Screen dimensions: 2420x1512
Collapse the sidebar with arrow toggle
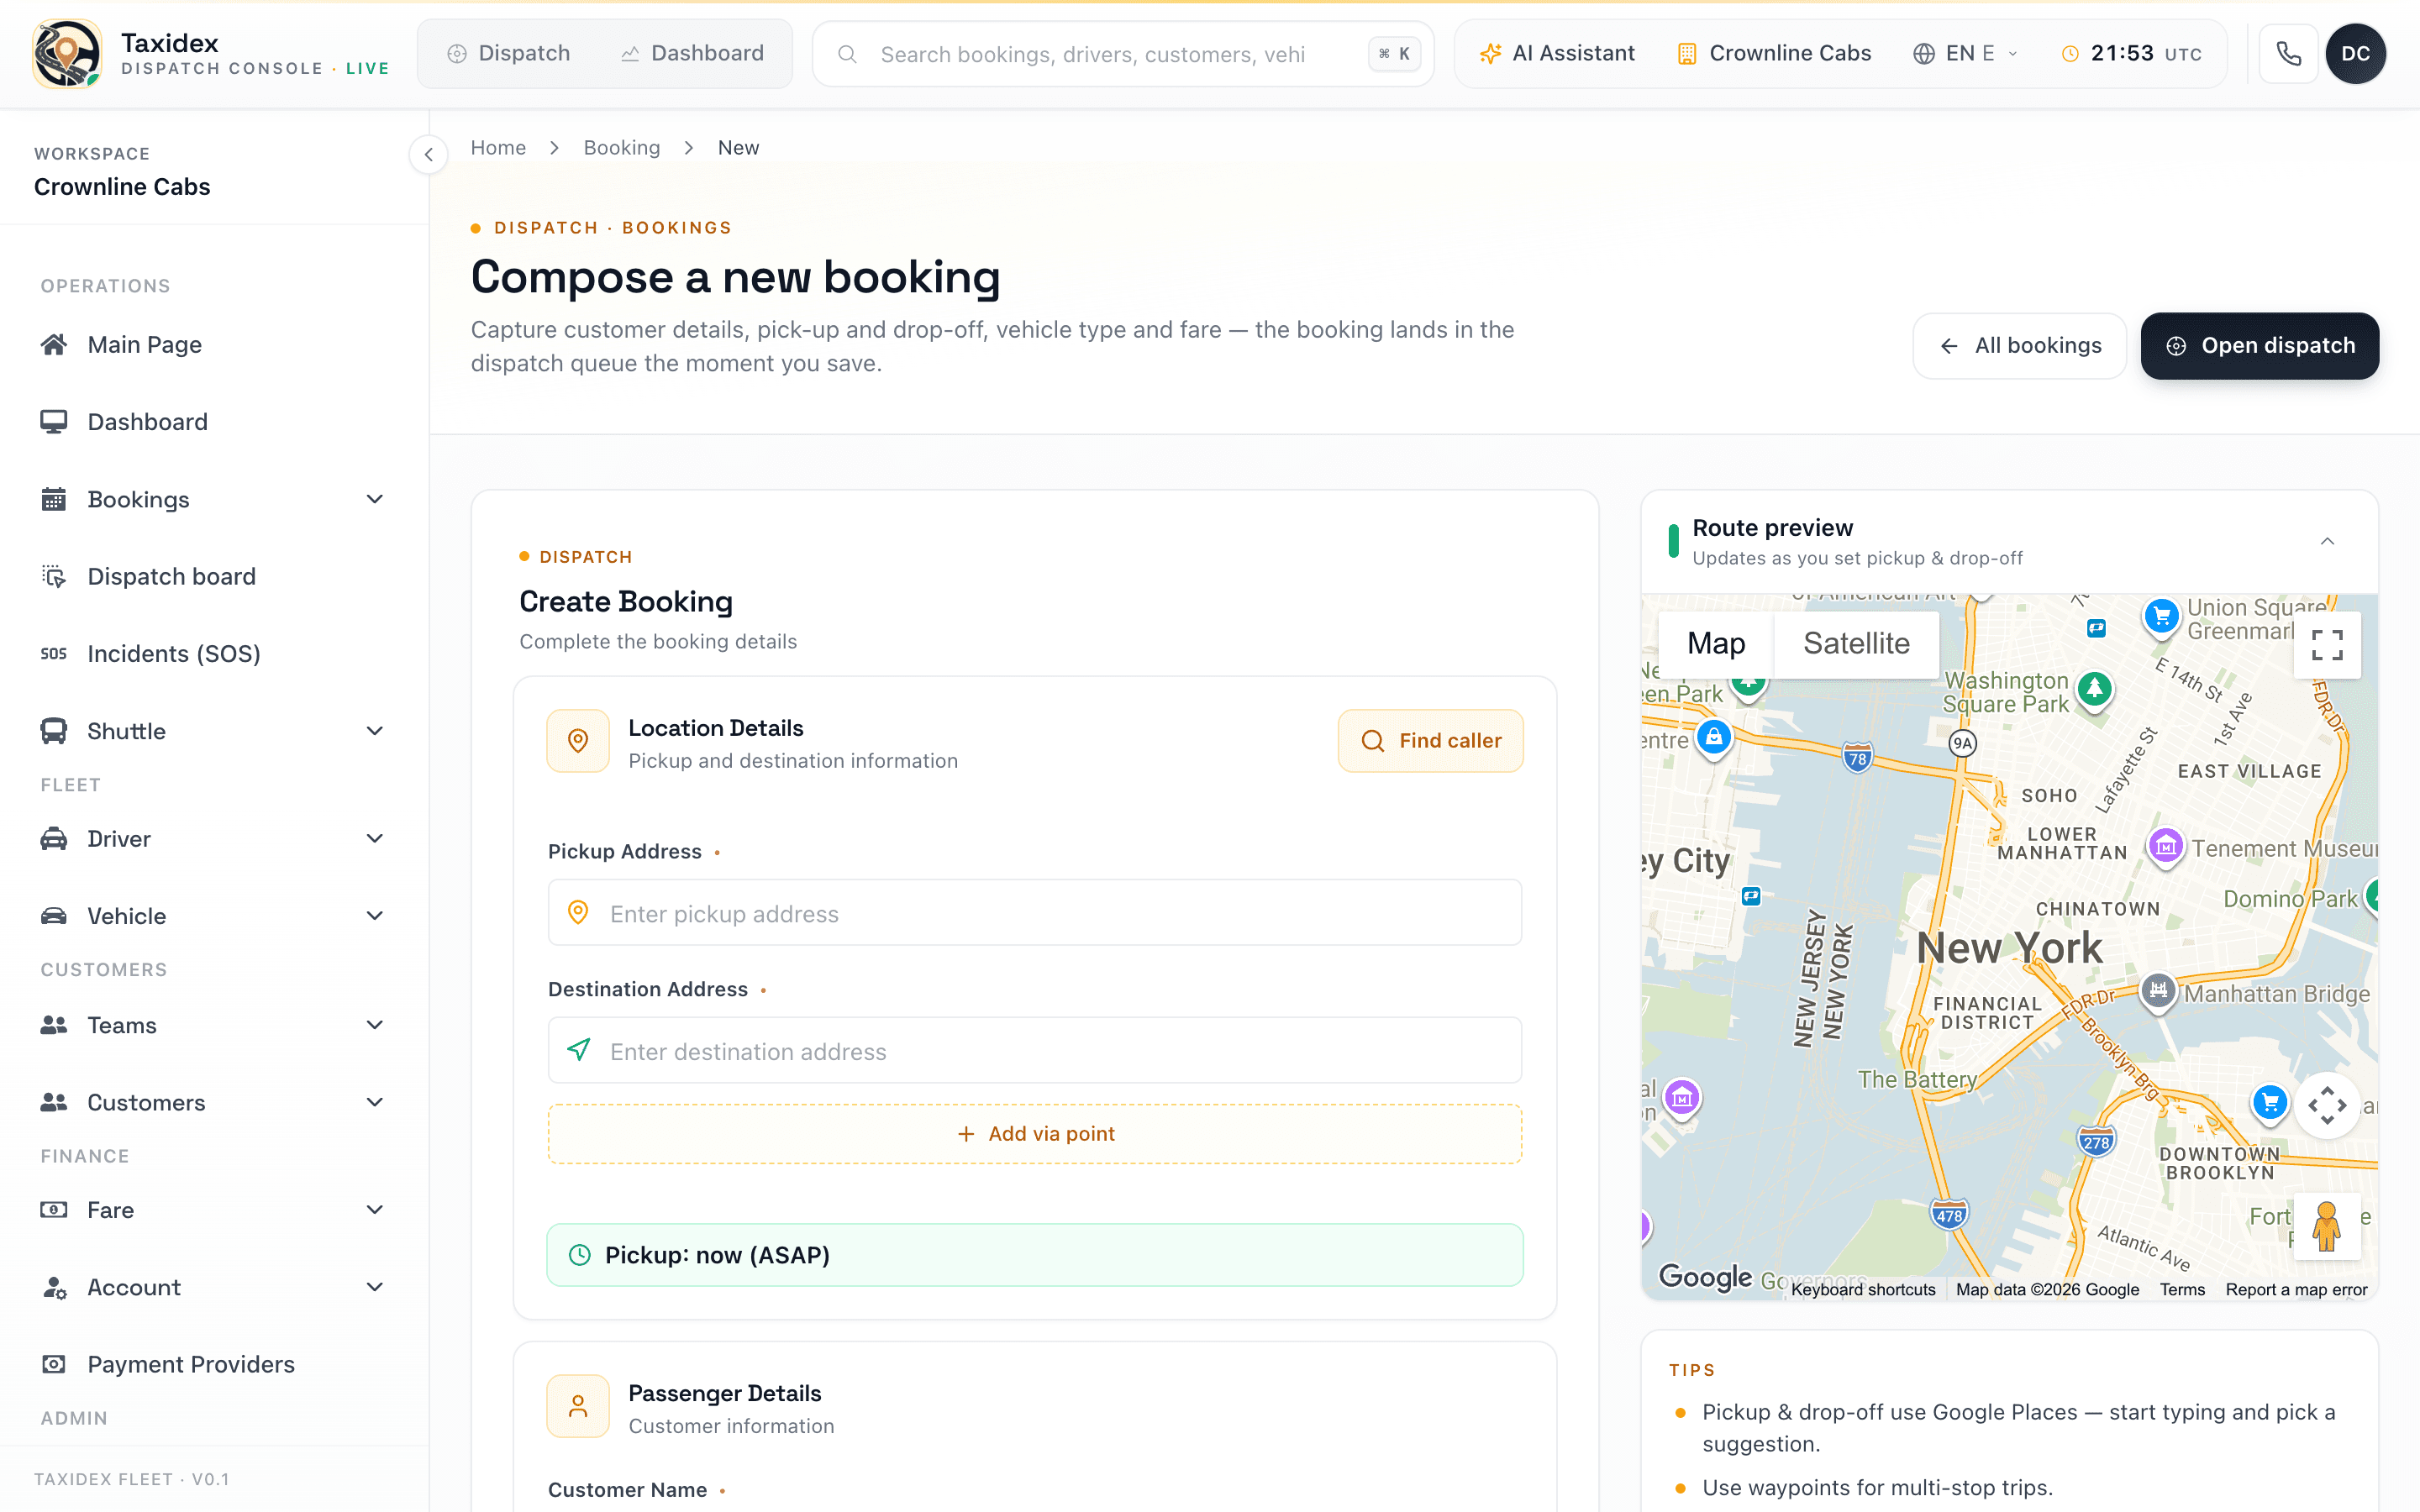coord(428,155)
